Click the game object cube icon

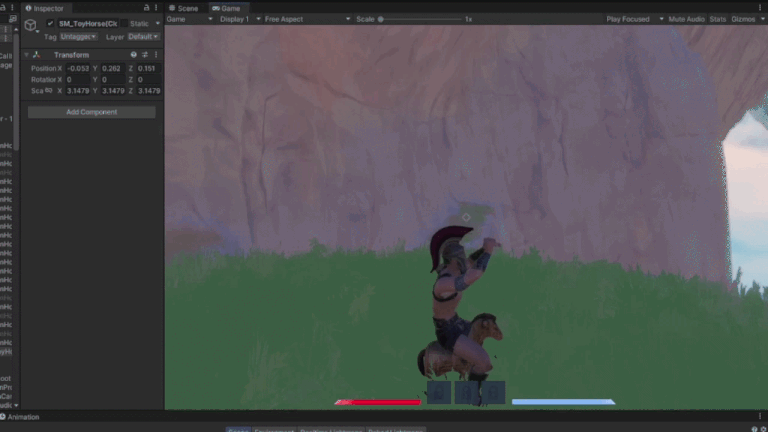[x=30, y=25]
